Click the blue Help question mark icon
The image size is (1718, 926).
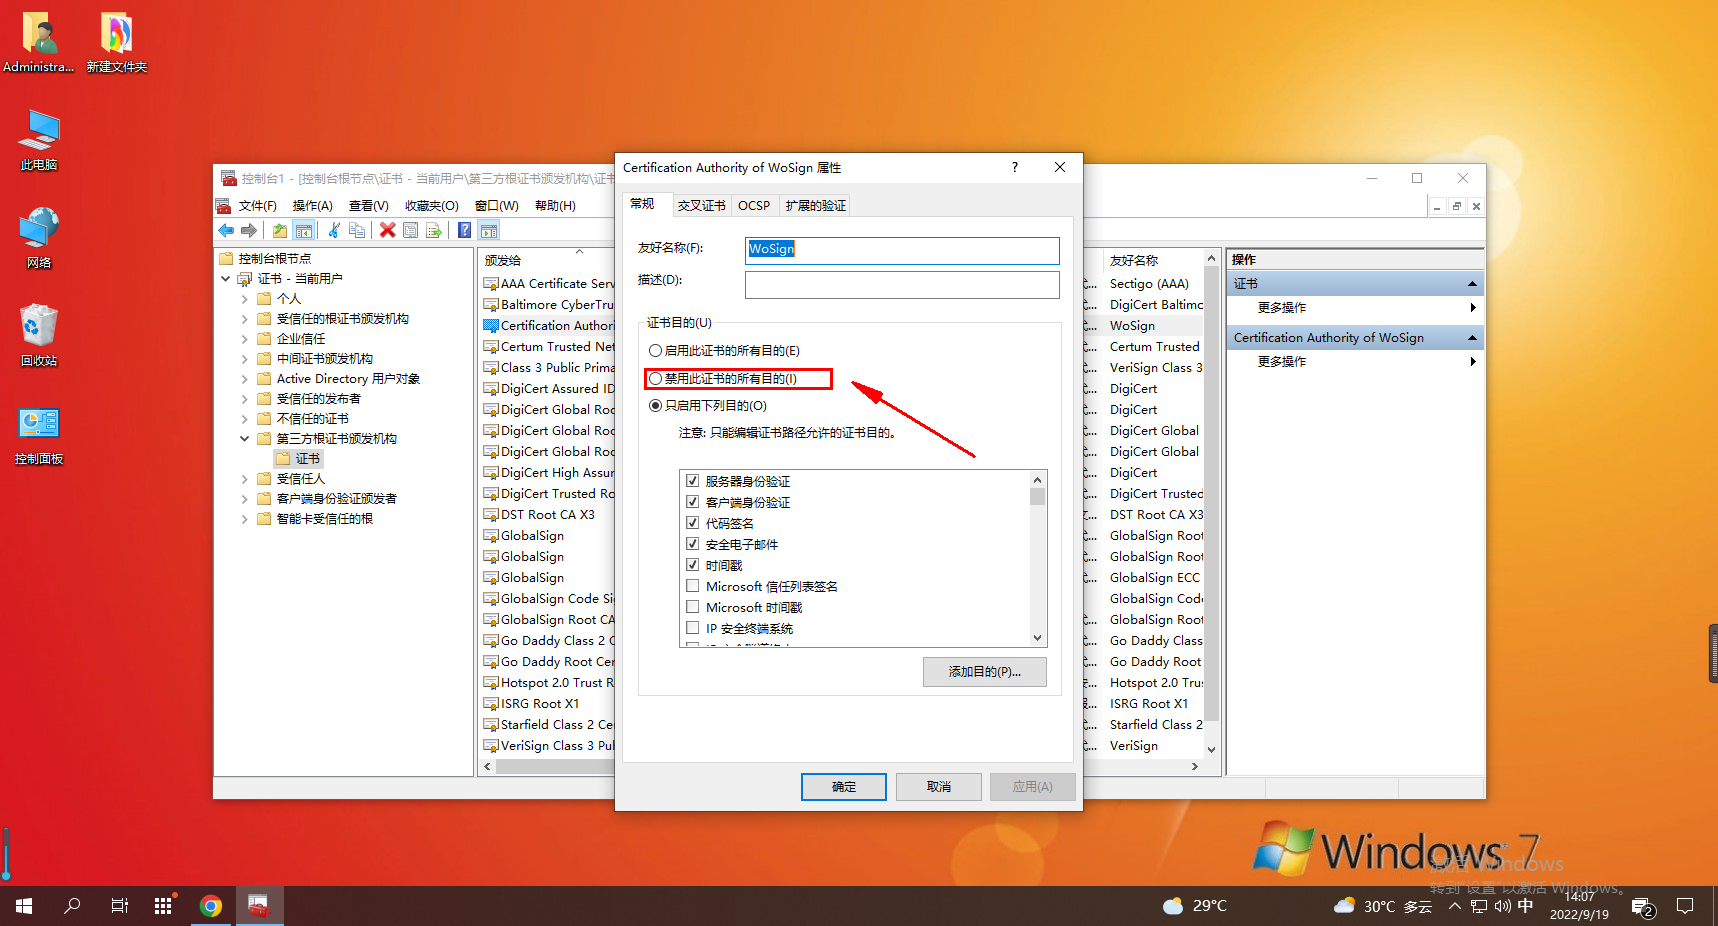coord(464,230)
